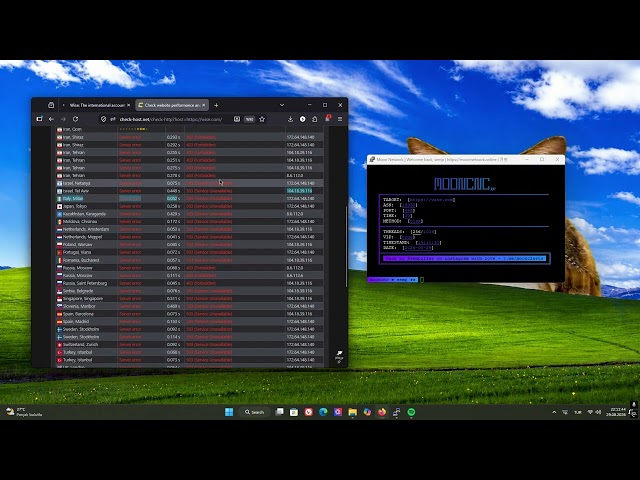Switch to the Wise international account tab
Image resolution: width=640 pixels, height=480 pixels.
tap(96, 105)
